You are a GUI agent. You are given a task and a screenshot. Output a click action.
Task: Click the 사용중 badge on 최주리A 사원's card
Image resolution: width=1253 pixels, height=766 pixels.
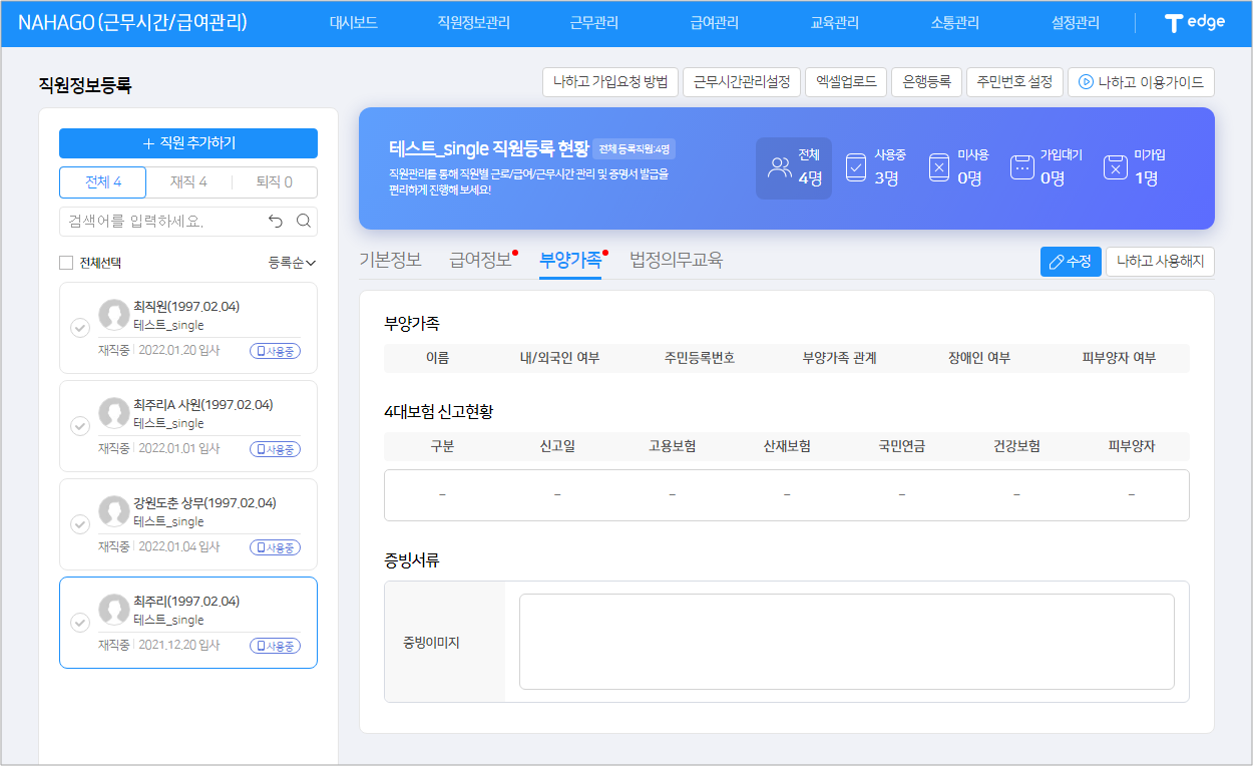275,449
